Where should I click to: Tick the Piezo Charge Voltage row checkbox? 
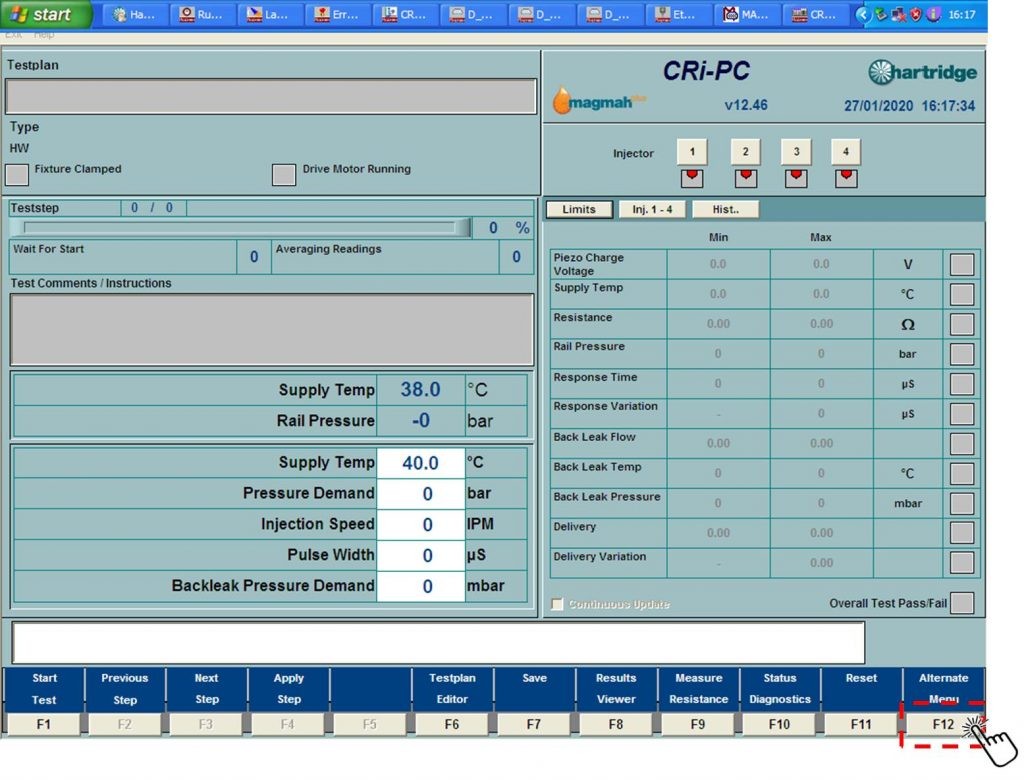tap(961, 265)
